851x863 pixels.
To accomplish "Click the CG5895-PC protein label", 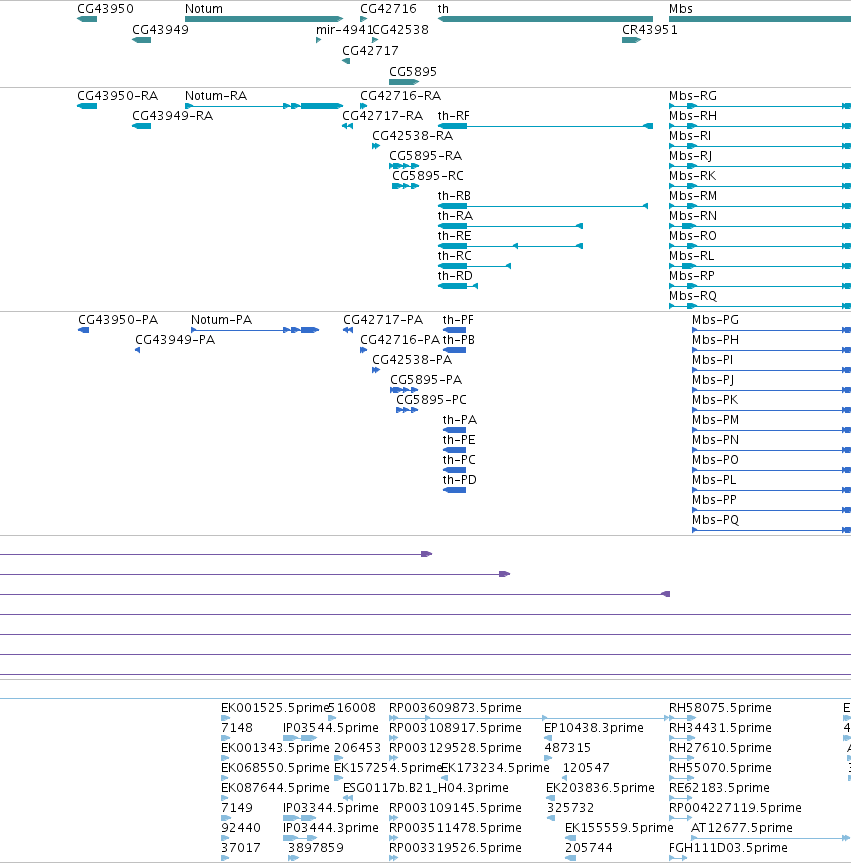I will (x=431, y=400).
